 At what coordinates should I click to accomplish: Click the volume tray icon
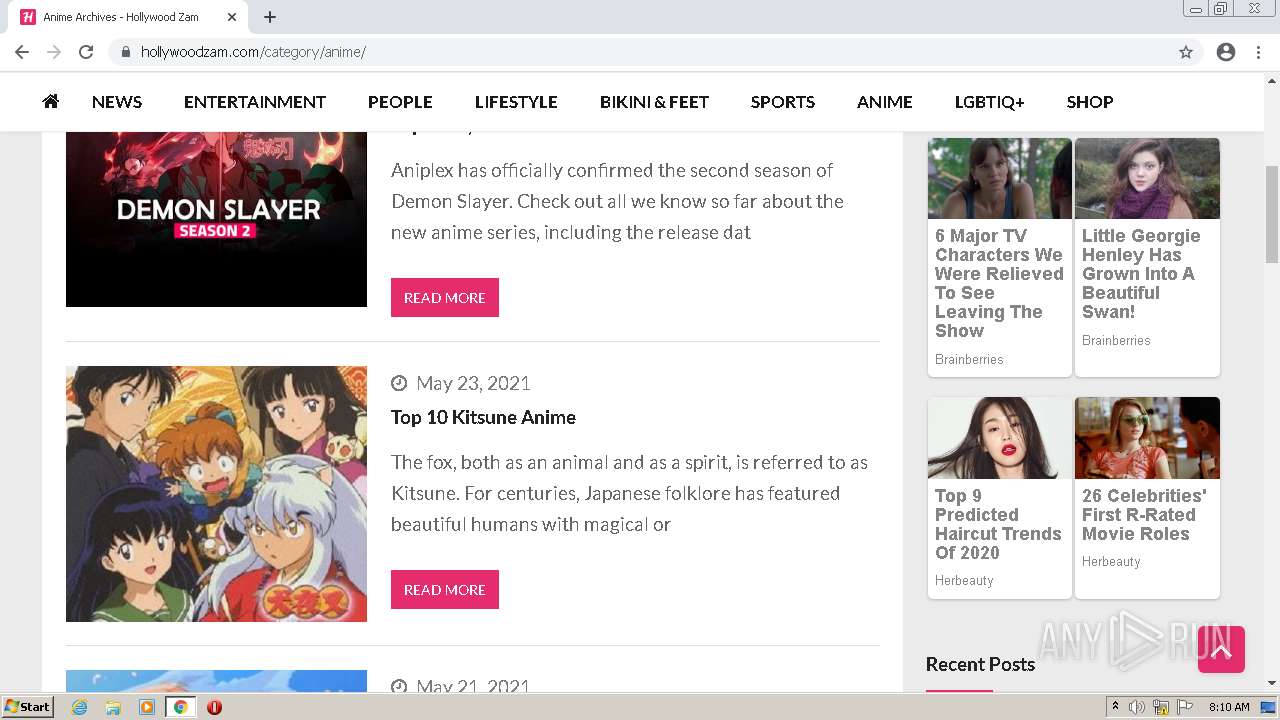click(x=1137, y=707)
